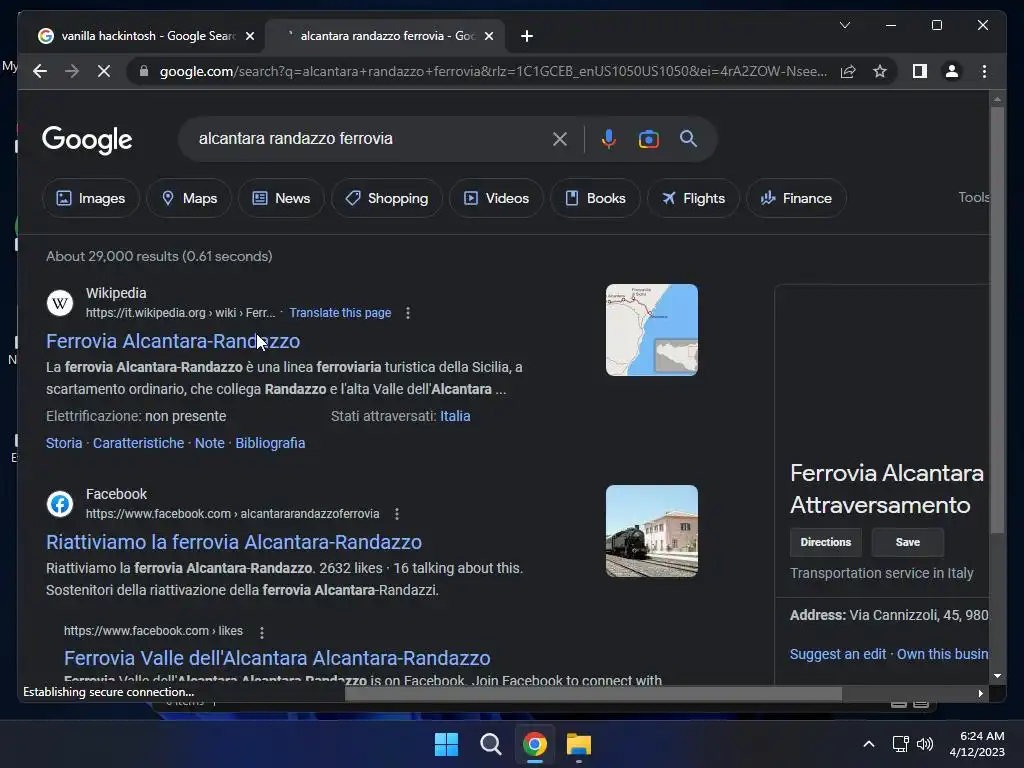Switch to vanilla hackintosh tab
The image size is (1024, 768).
tap(146, 36)
